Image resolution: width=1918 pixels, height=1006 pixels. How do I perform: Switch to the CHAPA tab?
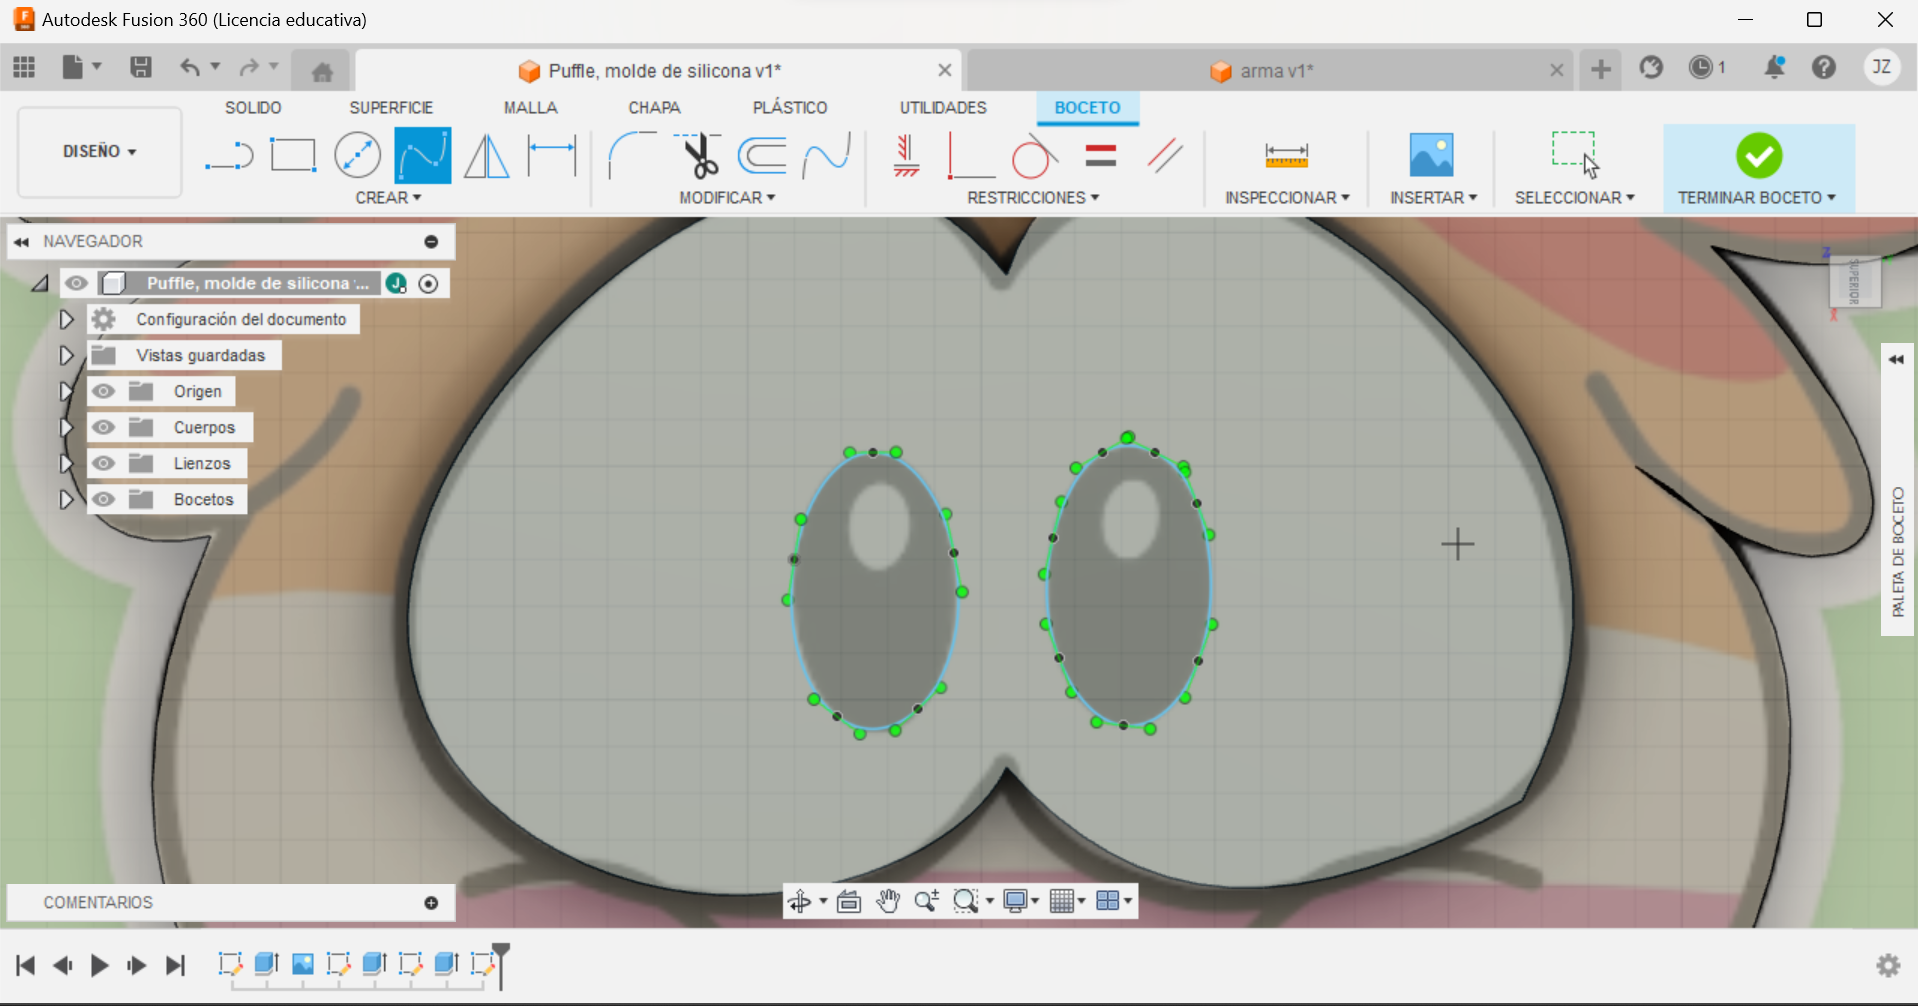click(x=654, y=108)
